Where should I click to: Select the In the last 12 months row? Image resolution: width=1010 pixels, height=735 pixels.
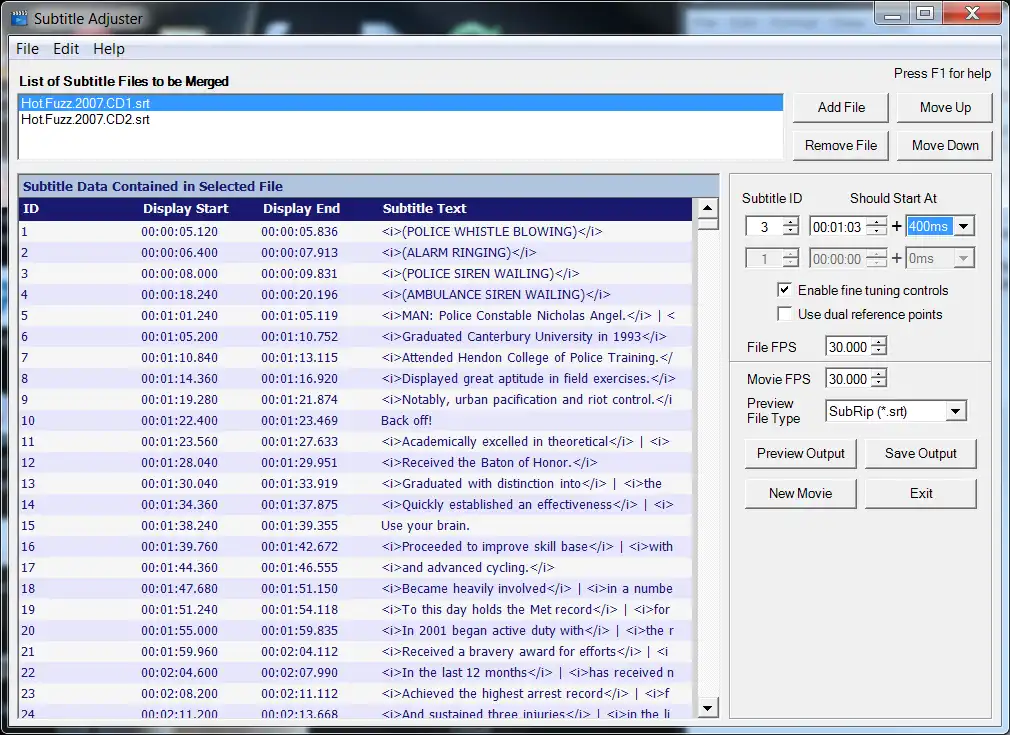(356, 673)
